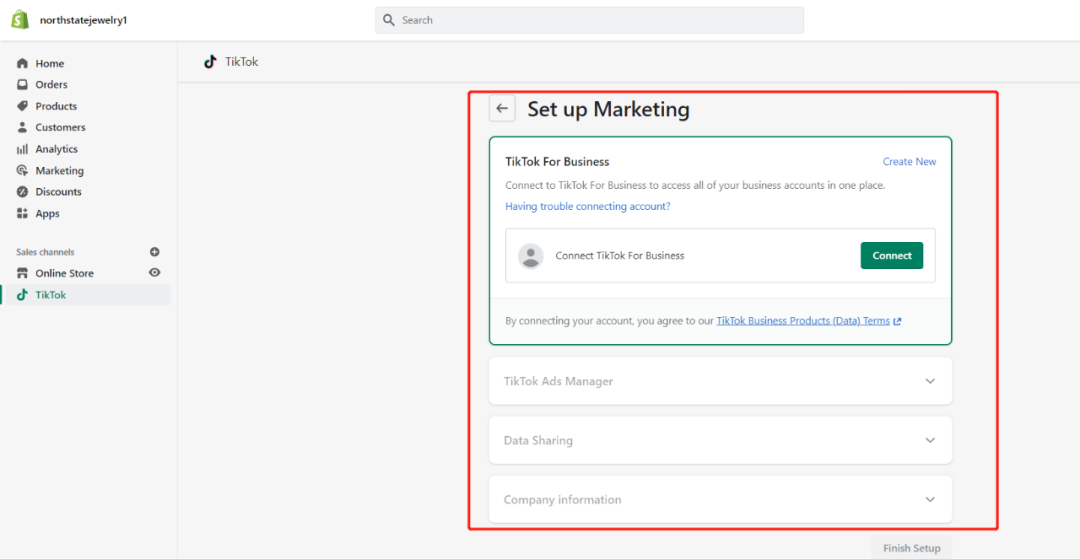The image size is (1080, 559).
Task: Add a sales channel with plus icon
Action: click(155, 252)
